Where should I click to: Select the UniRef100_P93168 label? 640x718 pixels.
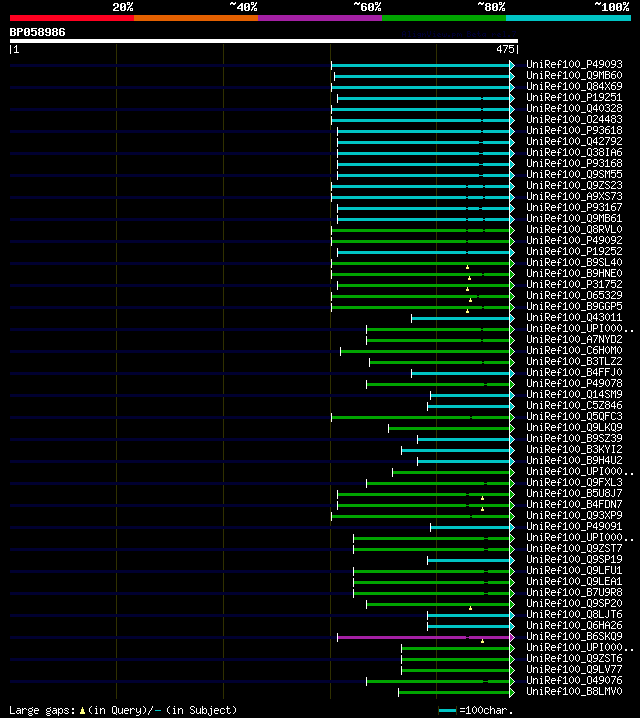pos(574,163)
